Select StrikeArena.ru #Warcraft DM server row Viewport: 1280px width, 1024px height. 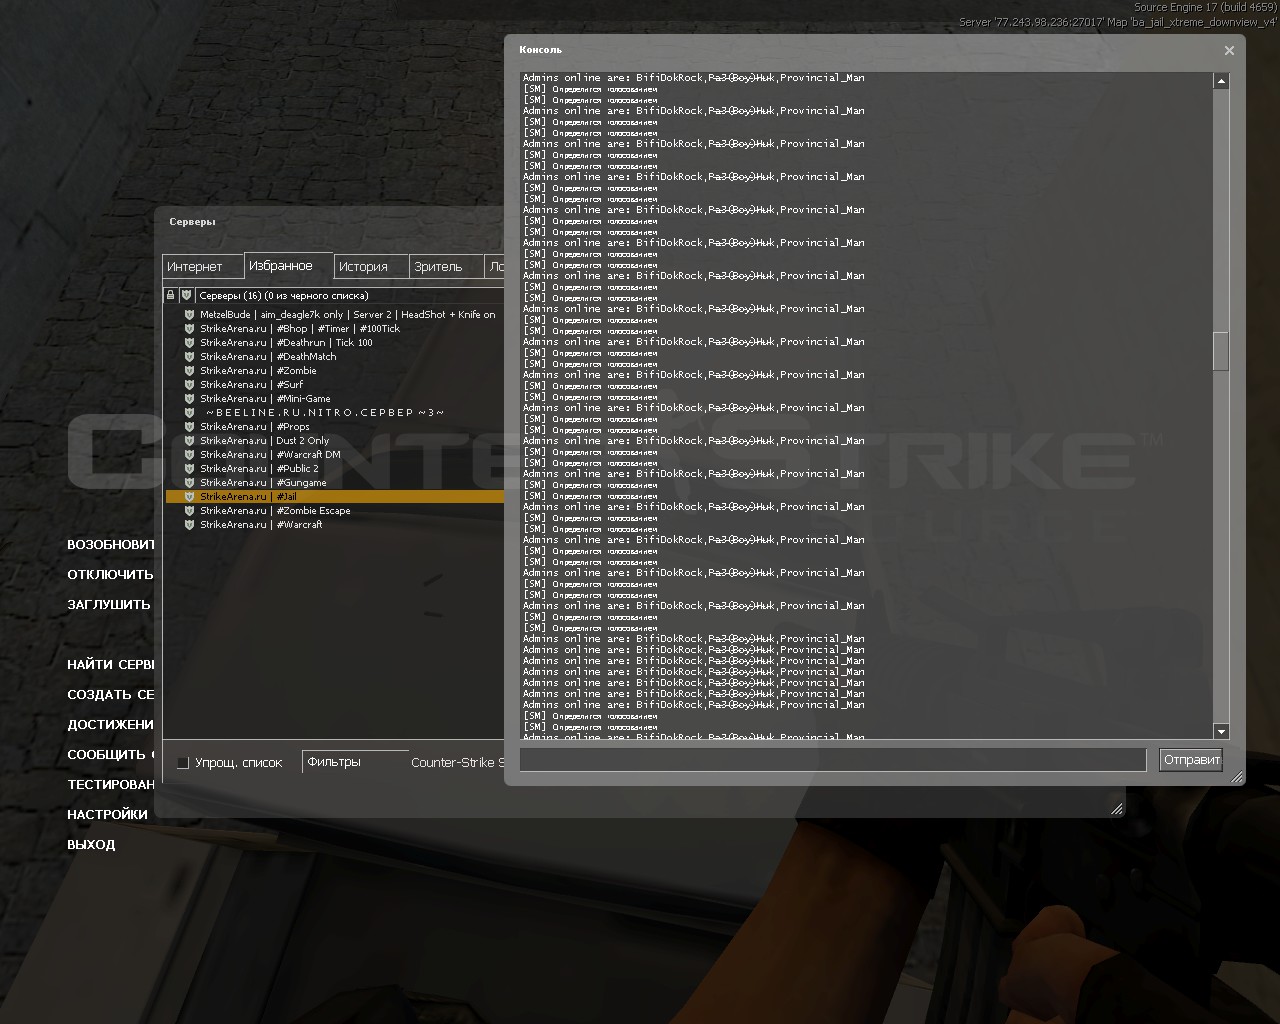[x=335, y=455]
